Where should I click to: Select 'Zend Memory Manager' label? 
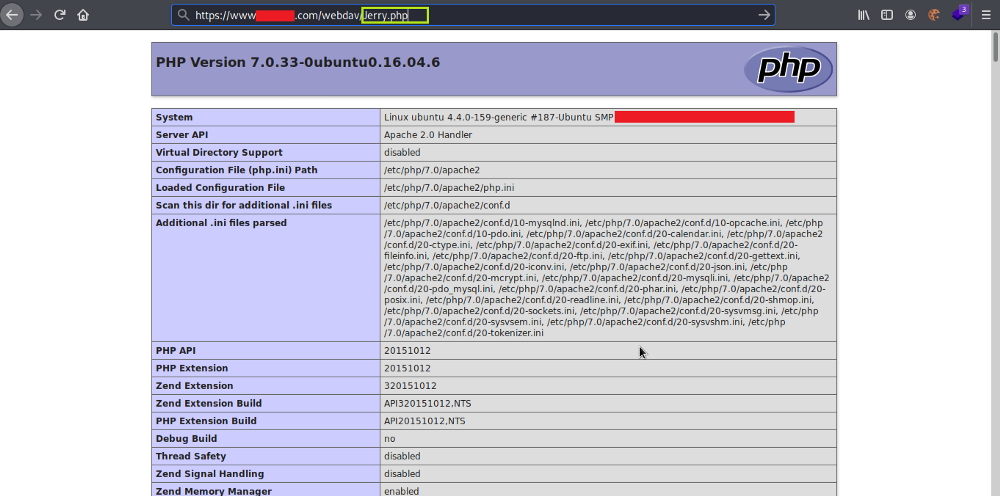pyautogui.click(x=214, y=491)
